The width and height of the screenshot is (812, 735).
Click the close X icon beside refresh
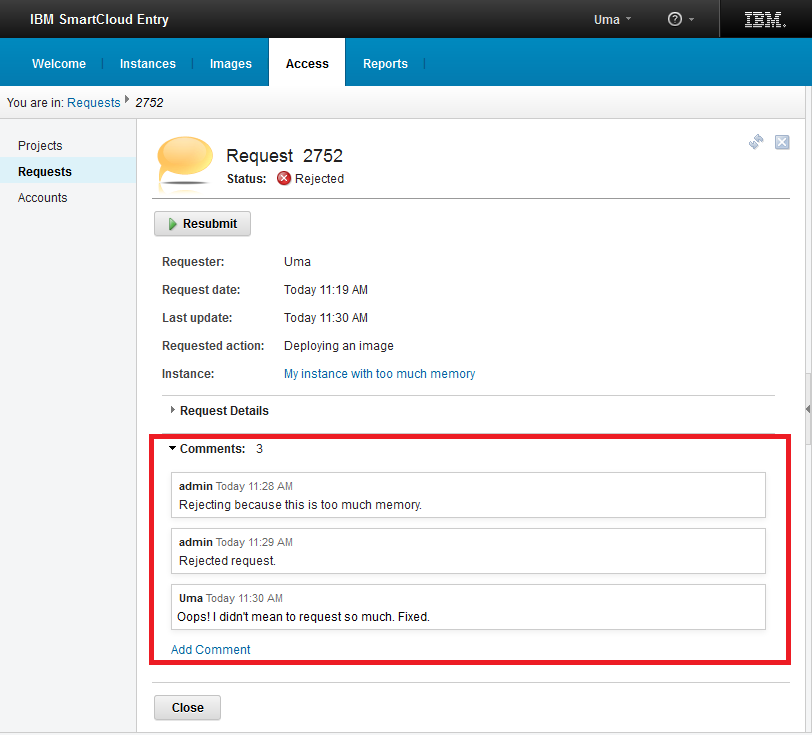coord(782,142)
